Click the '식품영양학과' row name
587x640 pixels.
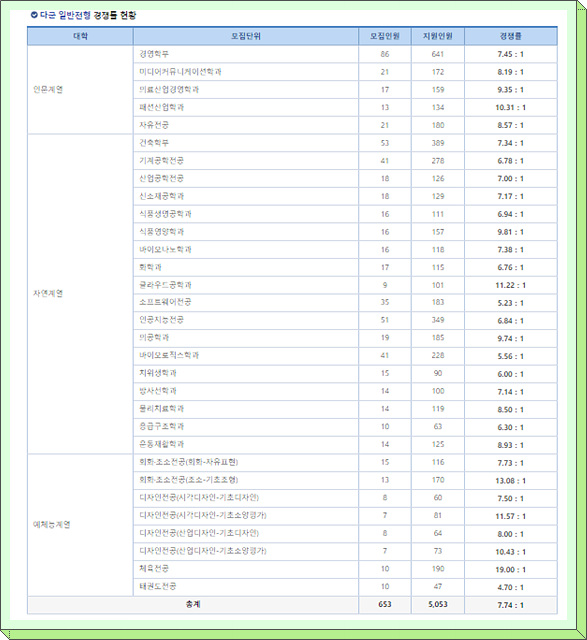162,231
